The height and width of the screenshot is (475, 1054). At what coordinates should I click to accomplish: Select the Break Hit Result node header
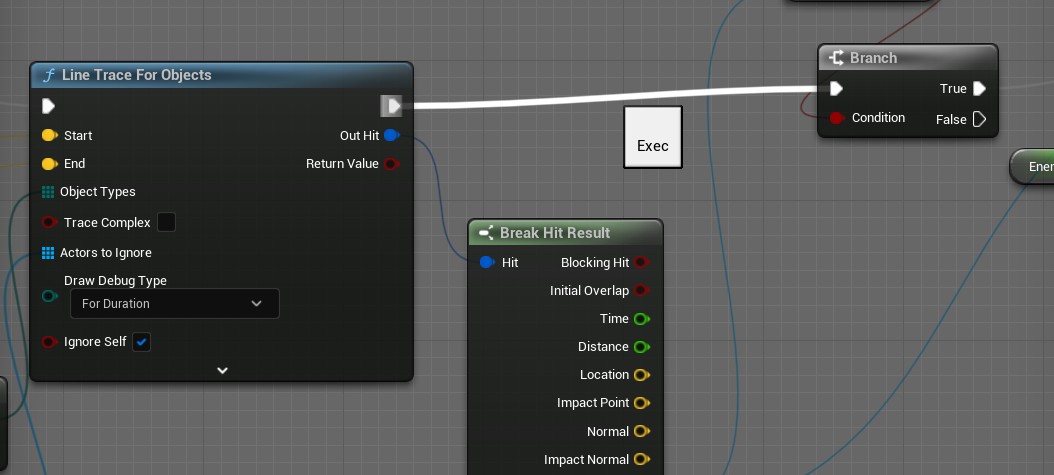(555, 233)
